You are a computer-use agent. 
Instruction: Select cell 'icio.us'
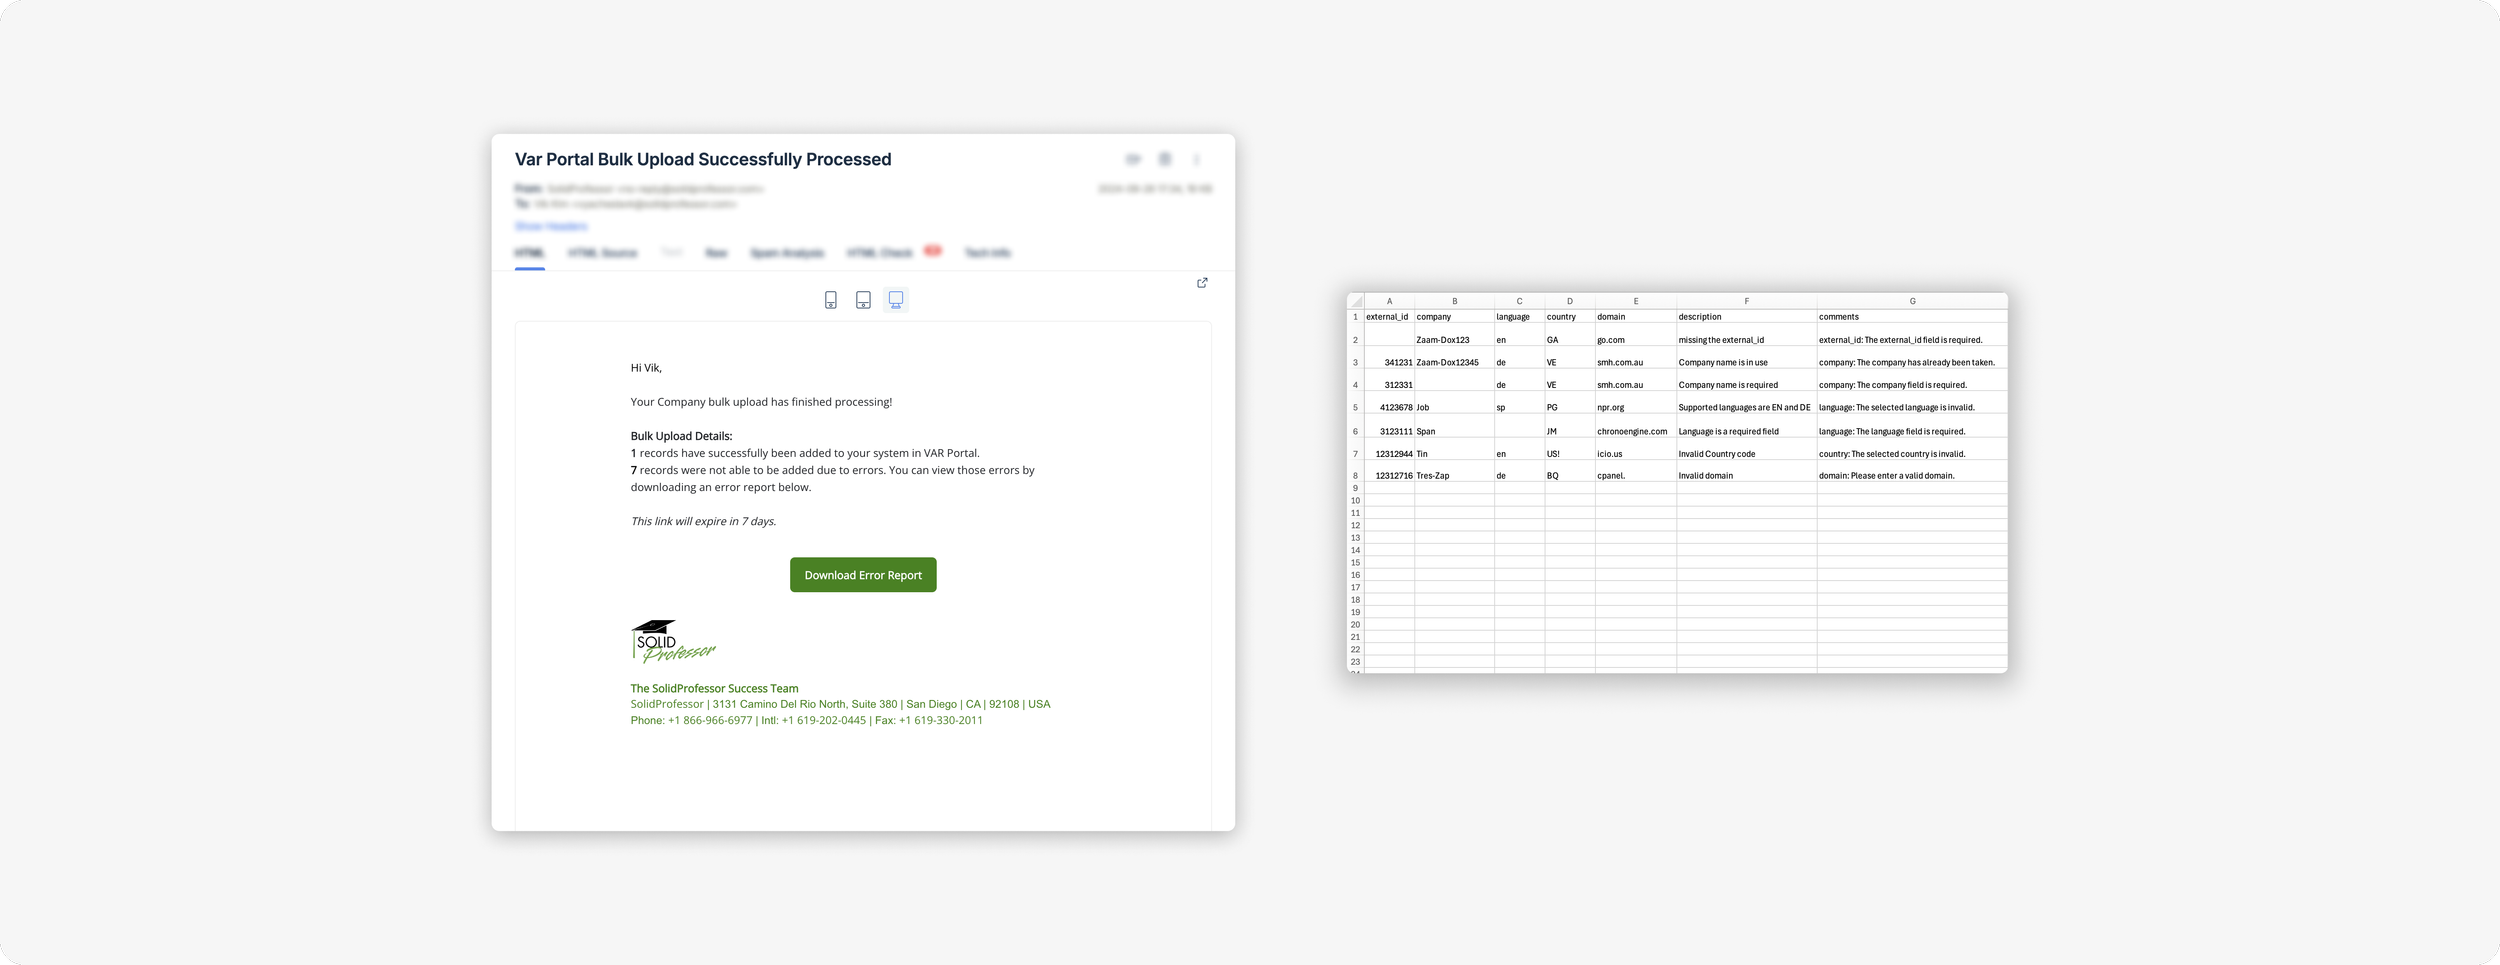tap(1636, 450)
